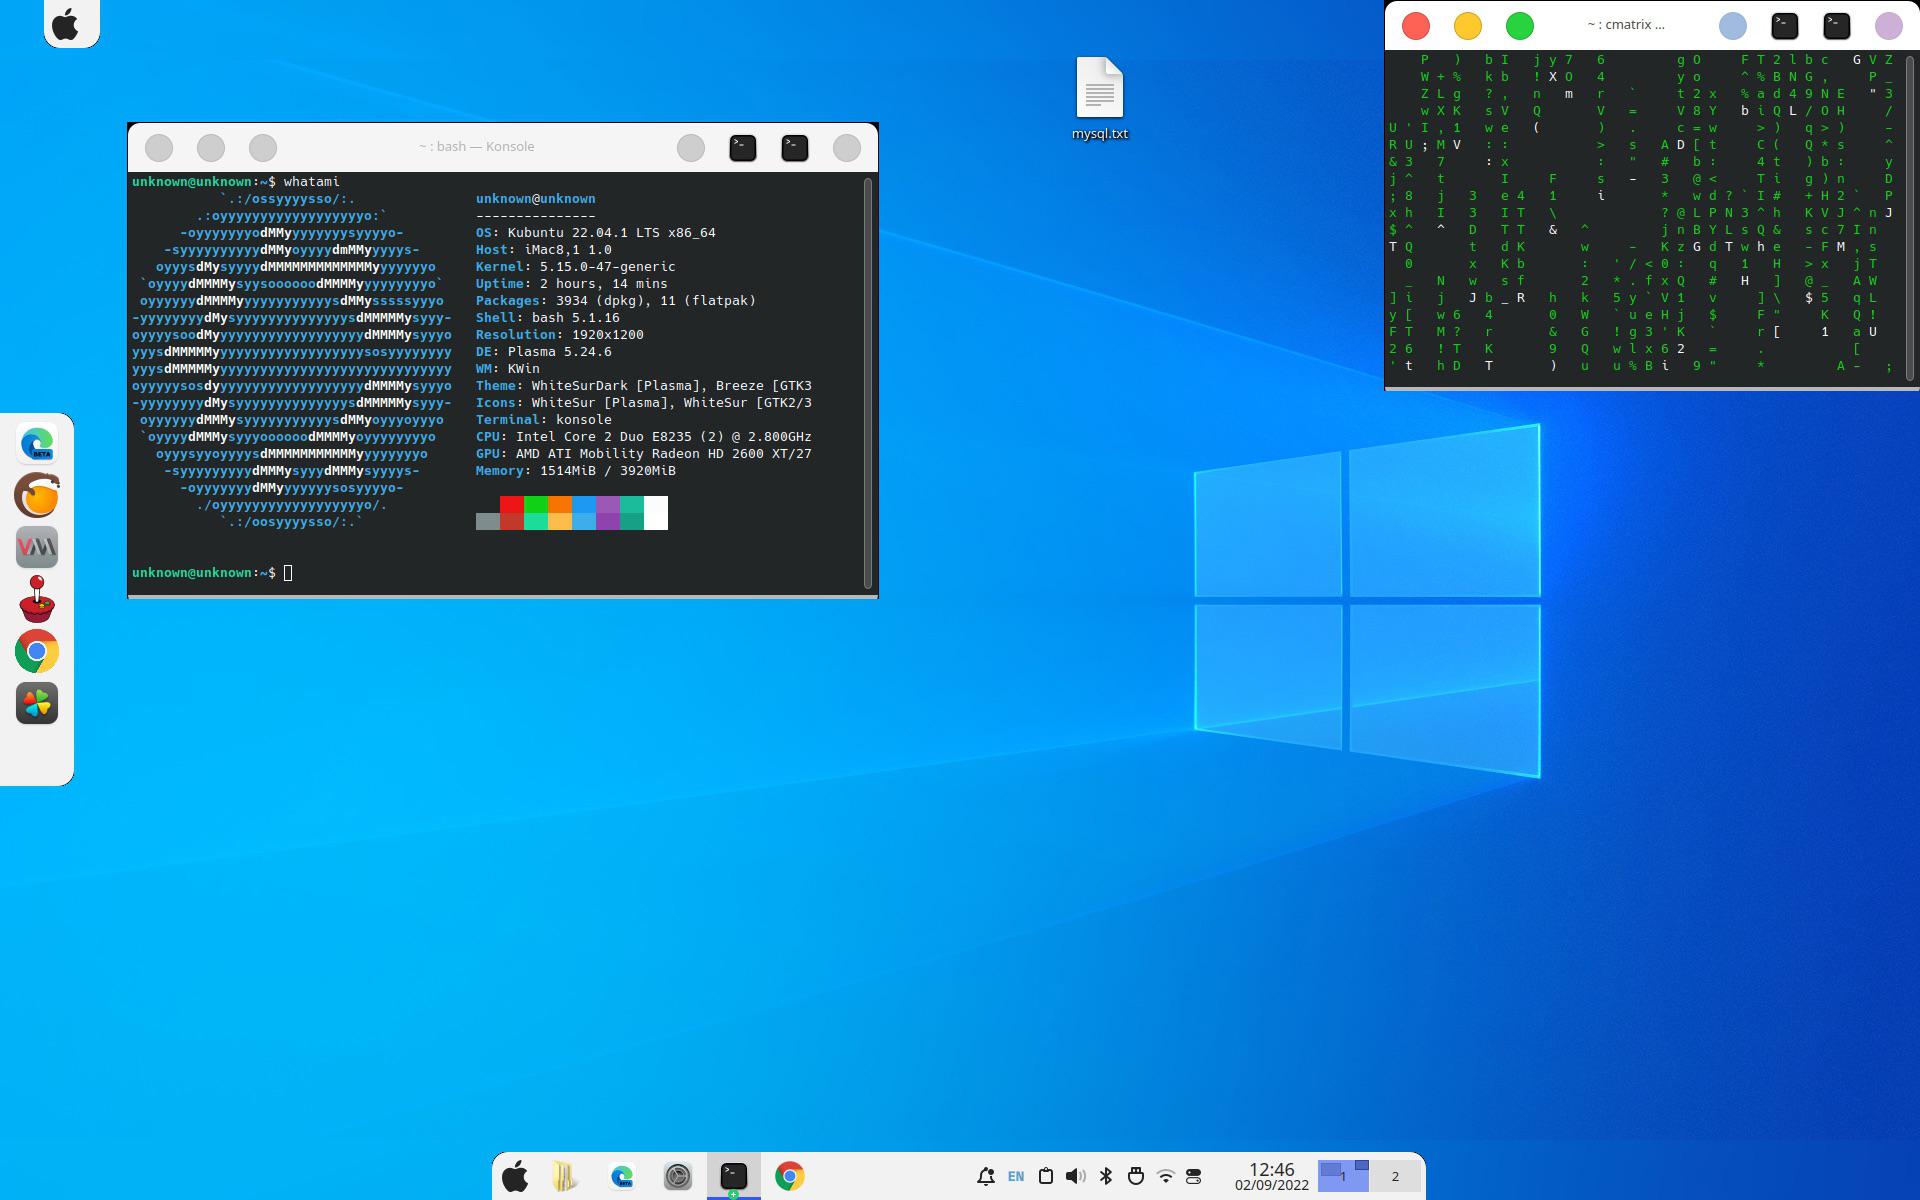Open Microsoft Edge Beta from the left dock

tap(36, 443)
